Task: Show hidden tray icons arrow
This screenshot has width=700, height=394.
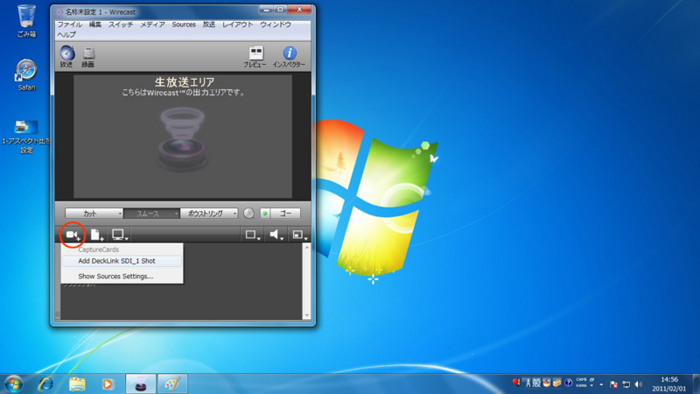Action: click(601, 385)
